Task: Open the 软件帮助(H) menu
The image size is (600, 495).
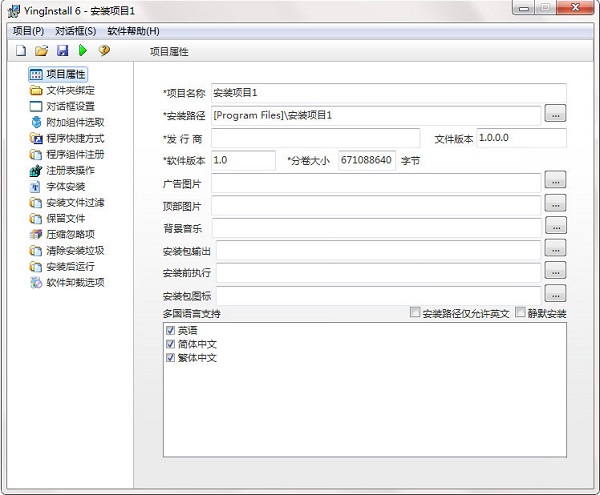Action: pyautogui.click(x=133, y=31)
